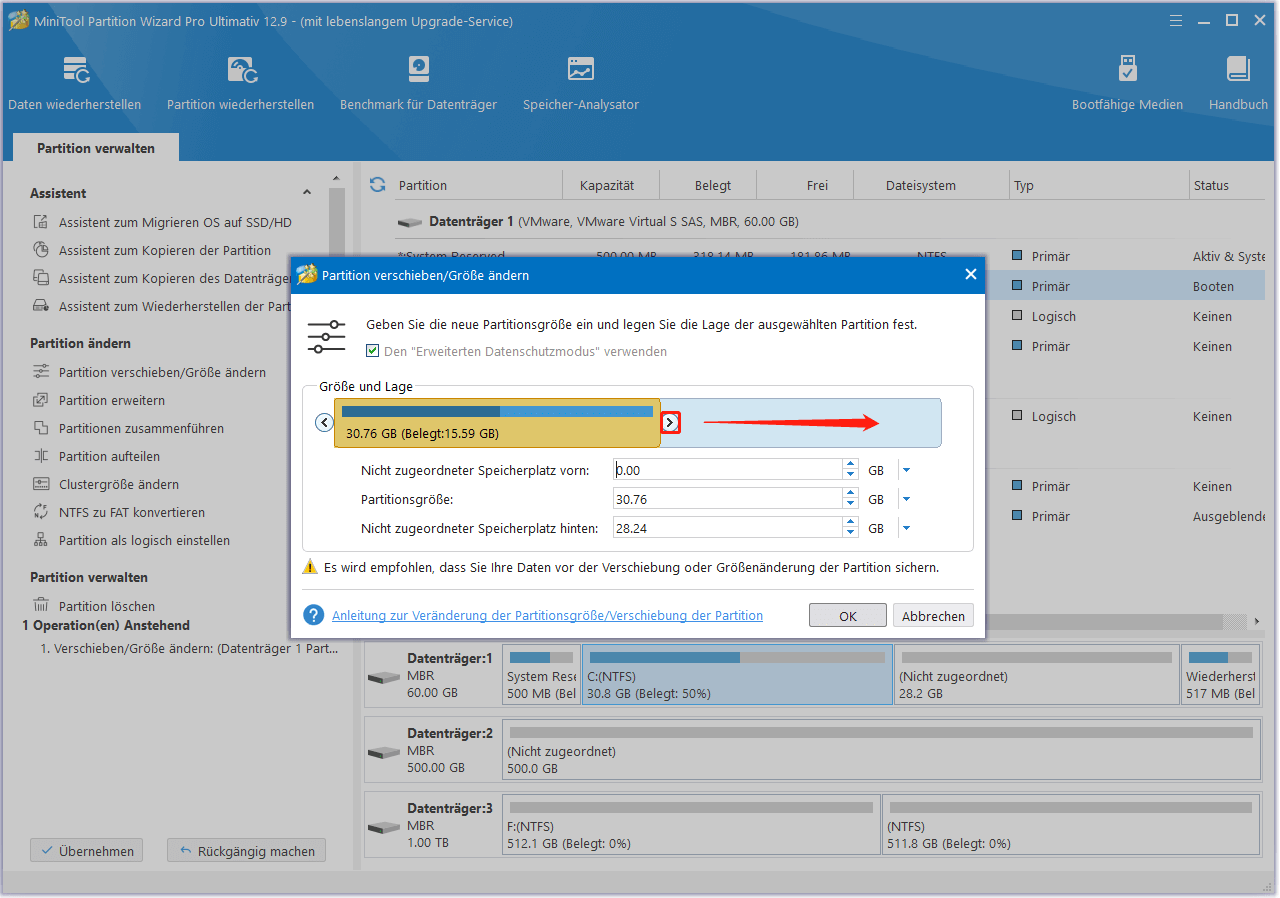The width and height of the screenshot is (1280, 898).
Task: Select C:(NTFS) partition in disk map
Action: 737,675
